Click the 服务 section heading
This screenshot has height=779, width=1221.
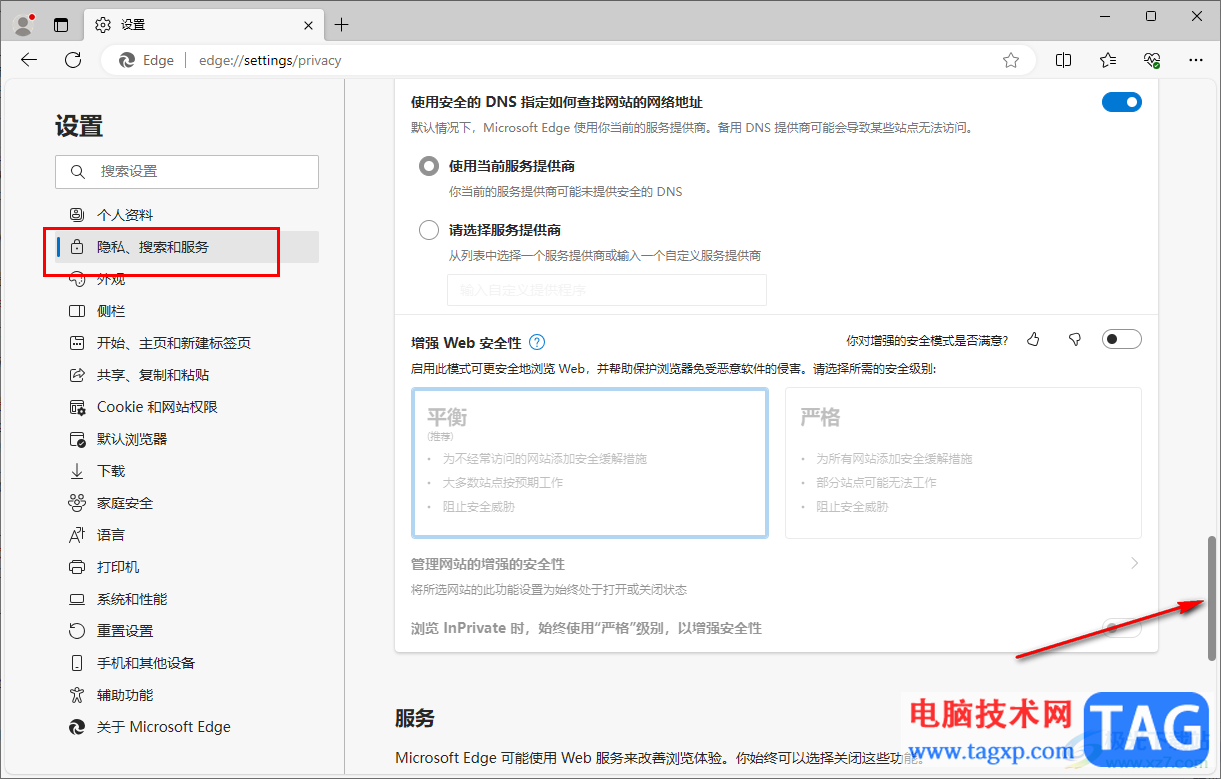pos(415,718)
